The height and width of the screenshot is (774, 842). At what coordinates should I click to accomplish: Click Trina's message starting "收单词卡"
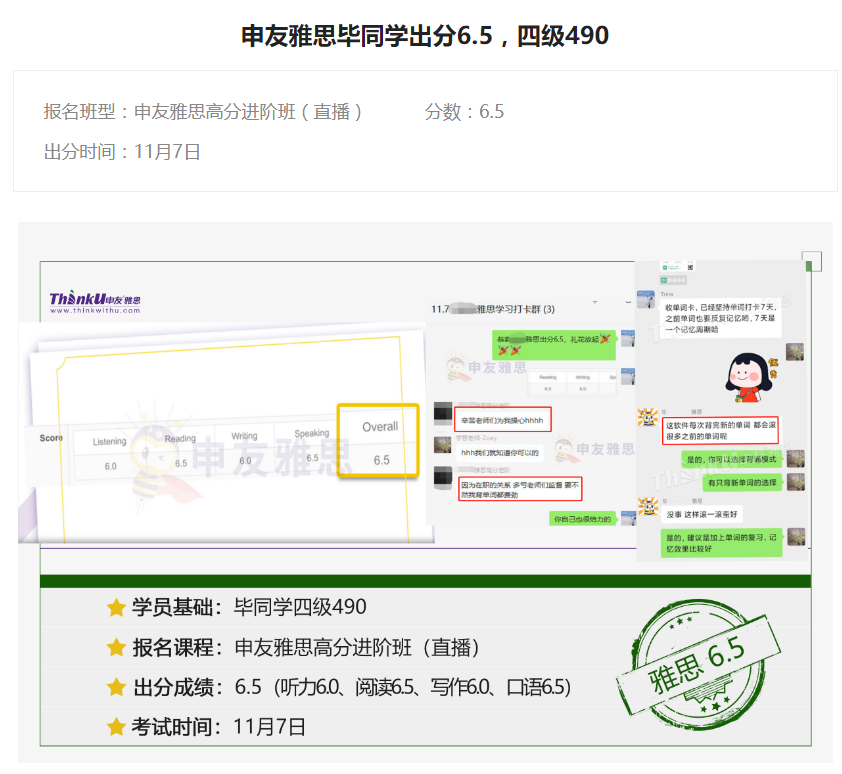click(x=721, y=318)
